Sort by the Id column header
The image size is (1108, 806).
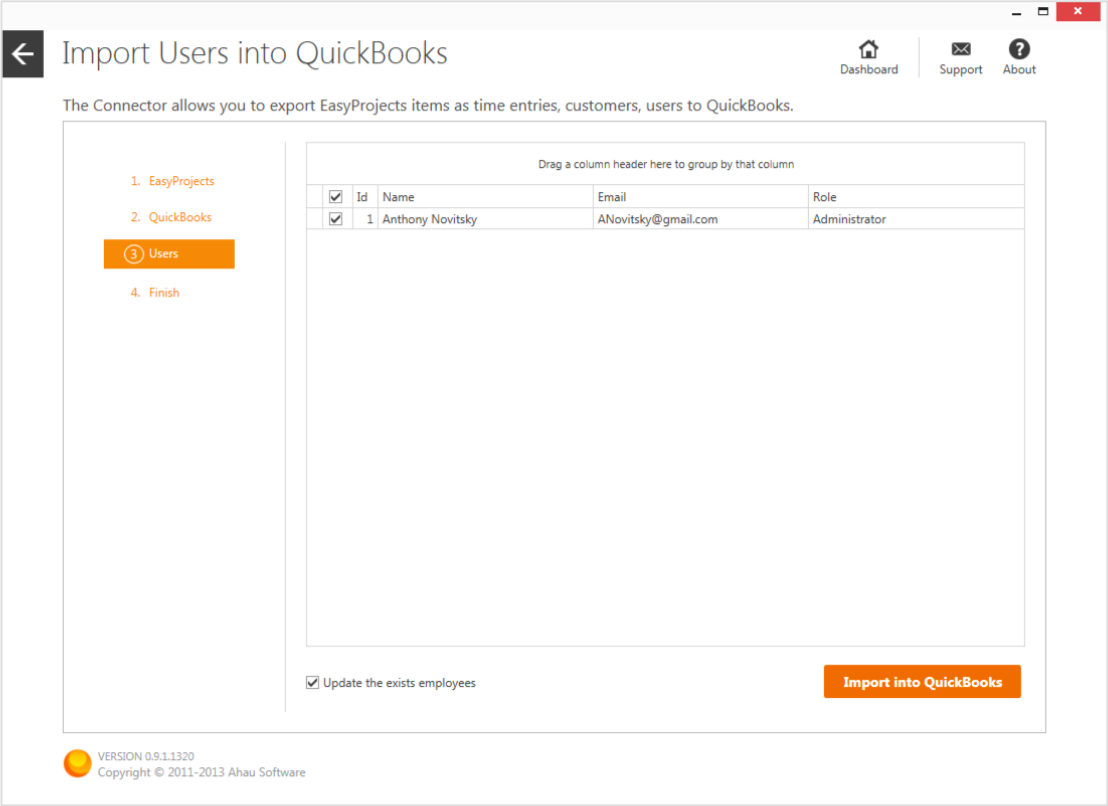click(365, 197)
